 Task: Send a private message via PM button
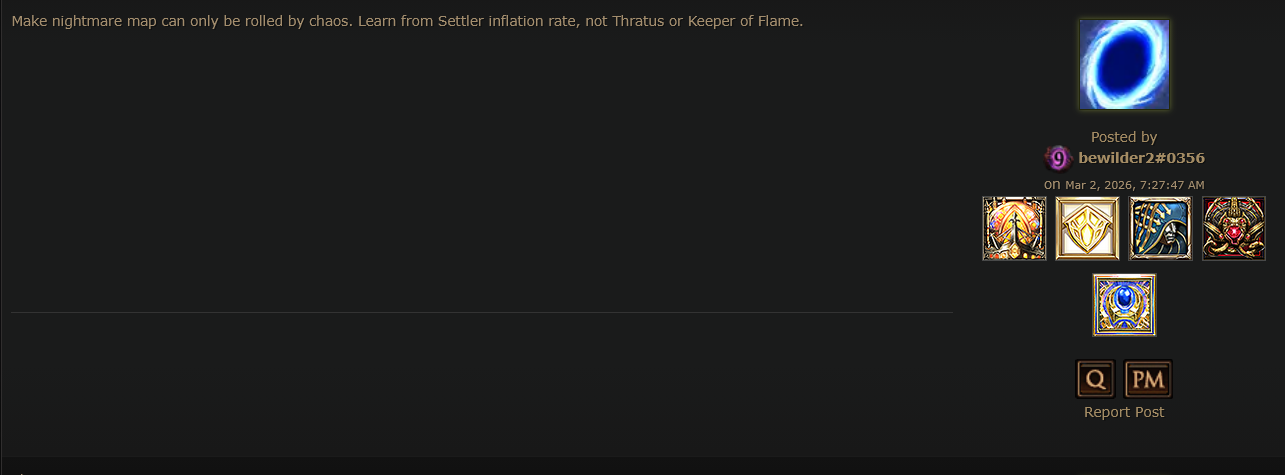click(x=1148, y=380)
